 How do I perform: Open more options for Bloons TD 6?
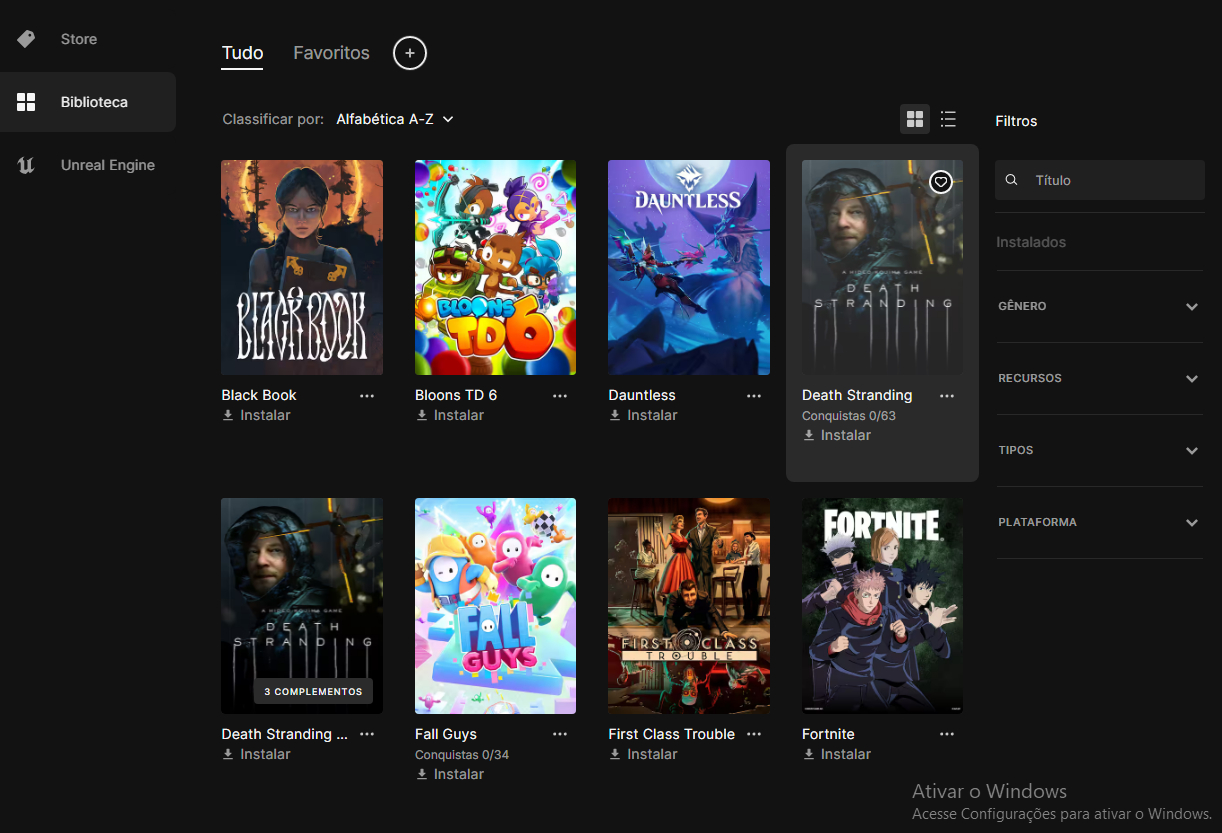560,396
